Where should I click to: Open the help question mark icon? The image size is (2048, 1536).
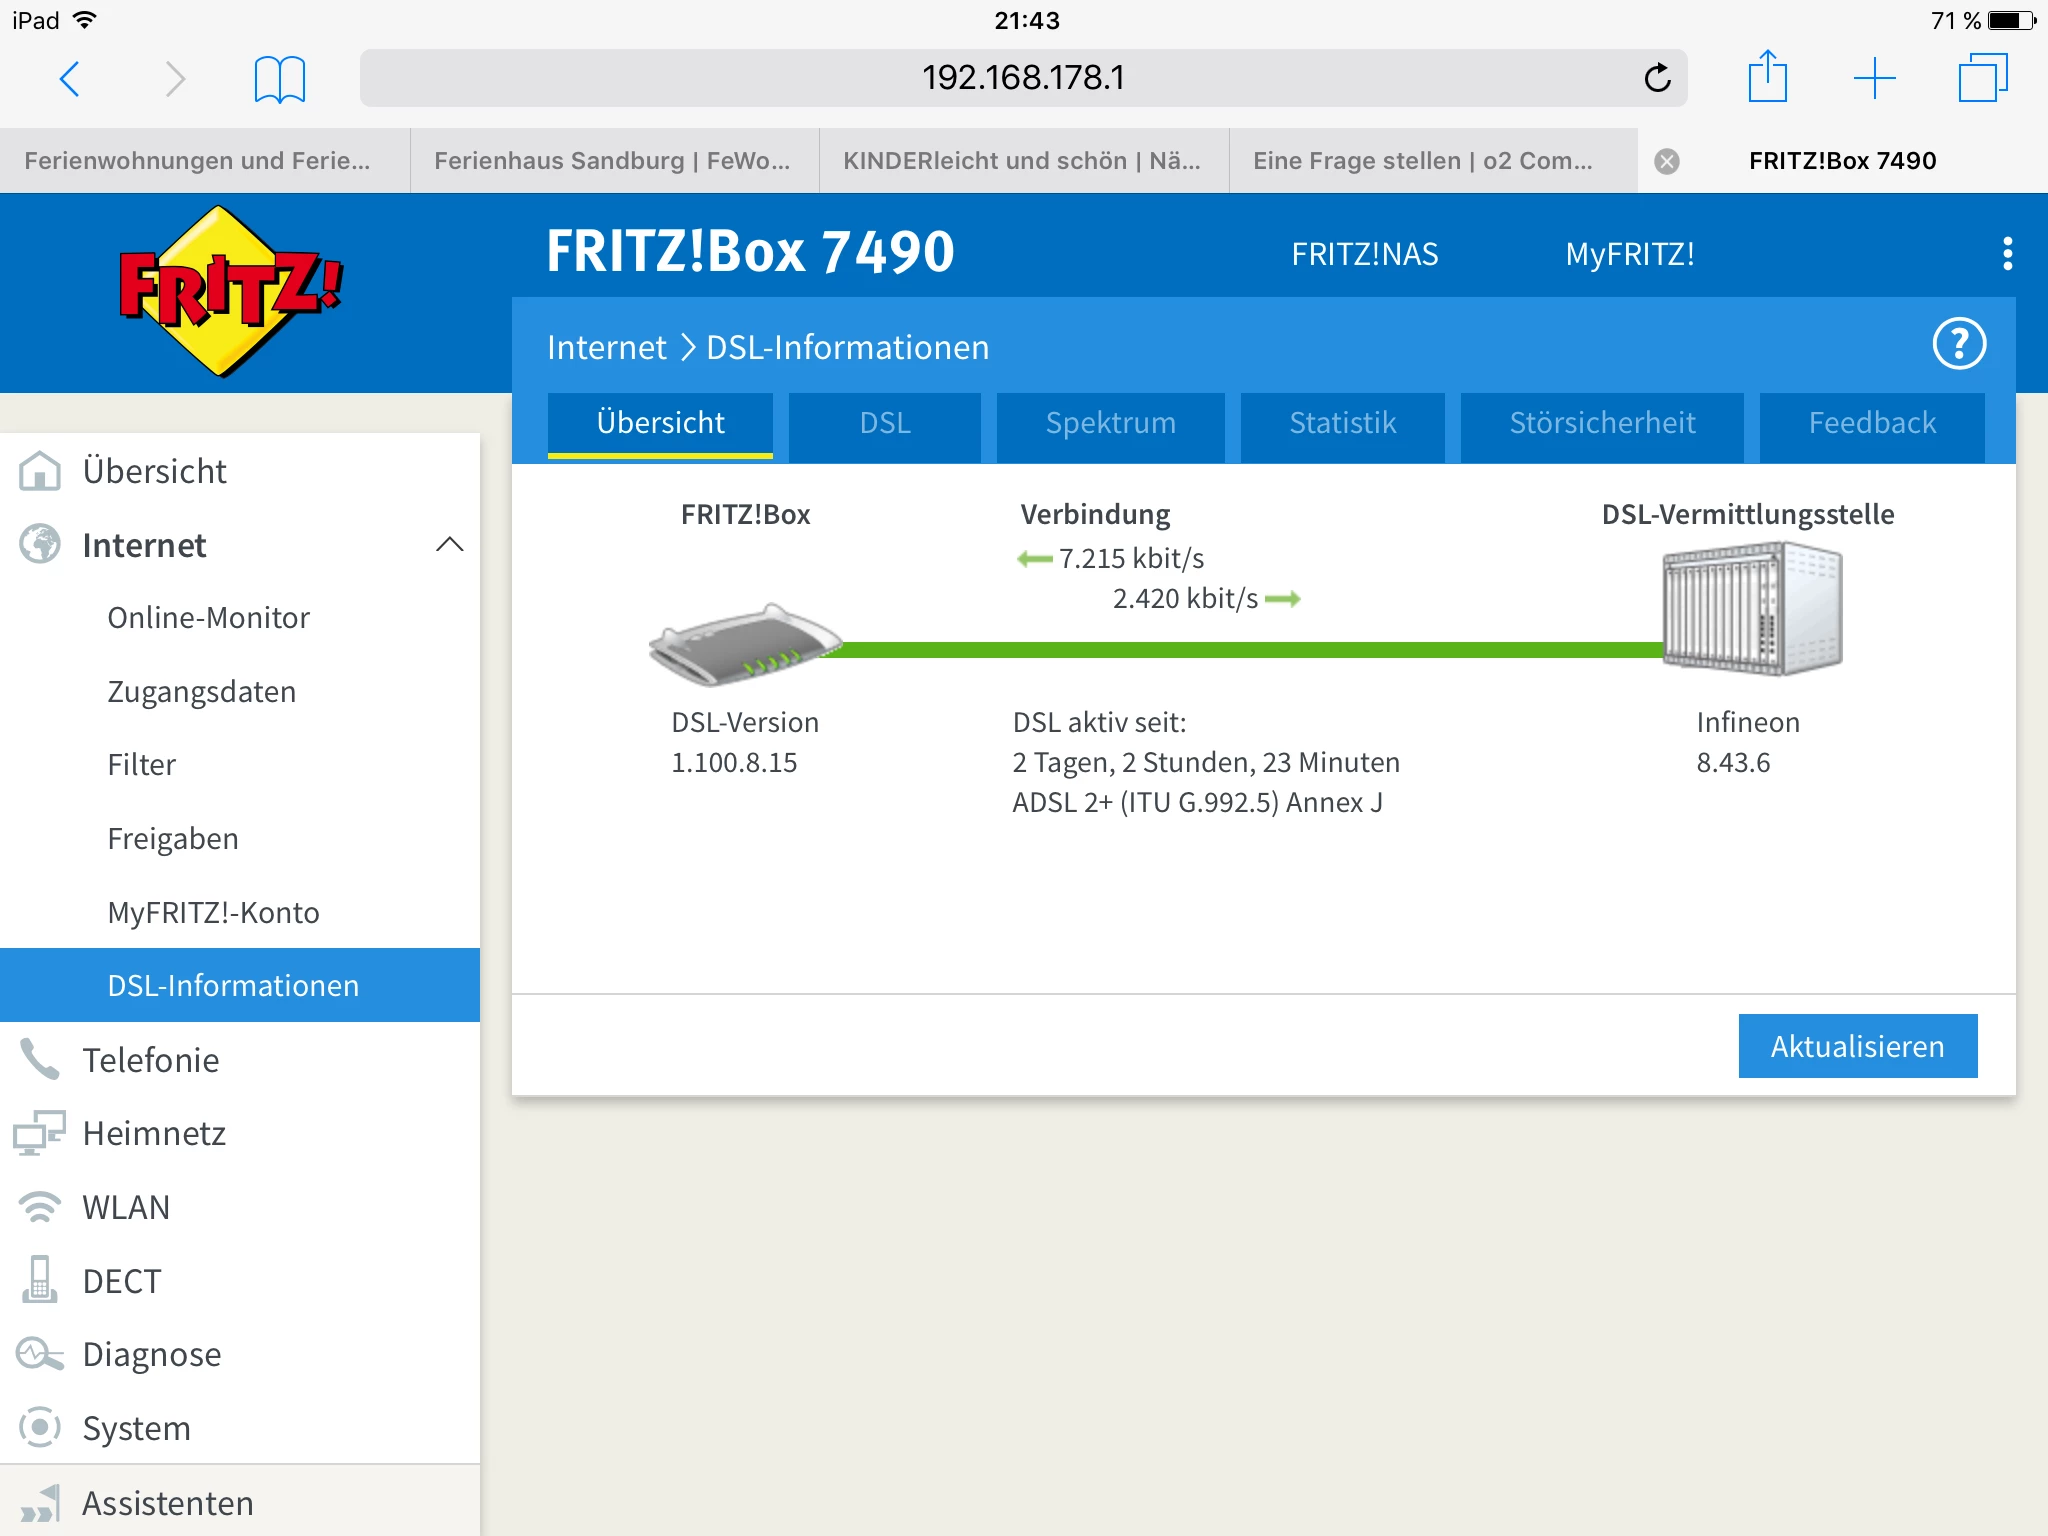click(1959, 345)
